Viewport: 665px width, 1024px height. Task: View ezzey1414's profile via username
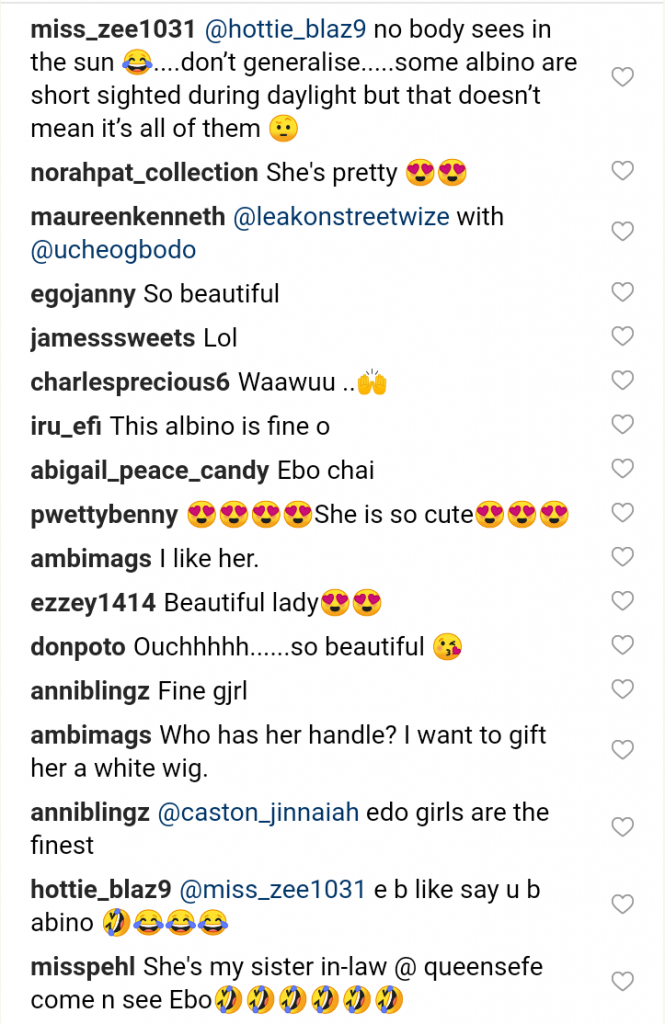[93, 603]
